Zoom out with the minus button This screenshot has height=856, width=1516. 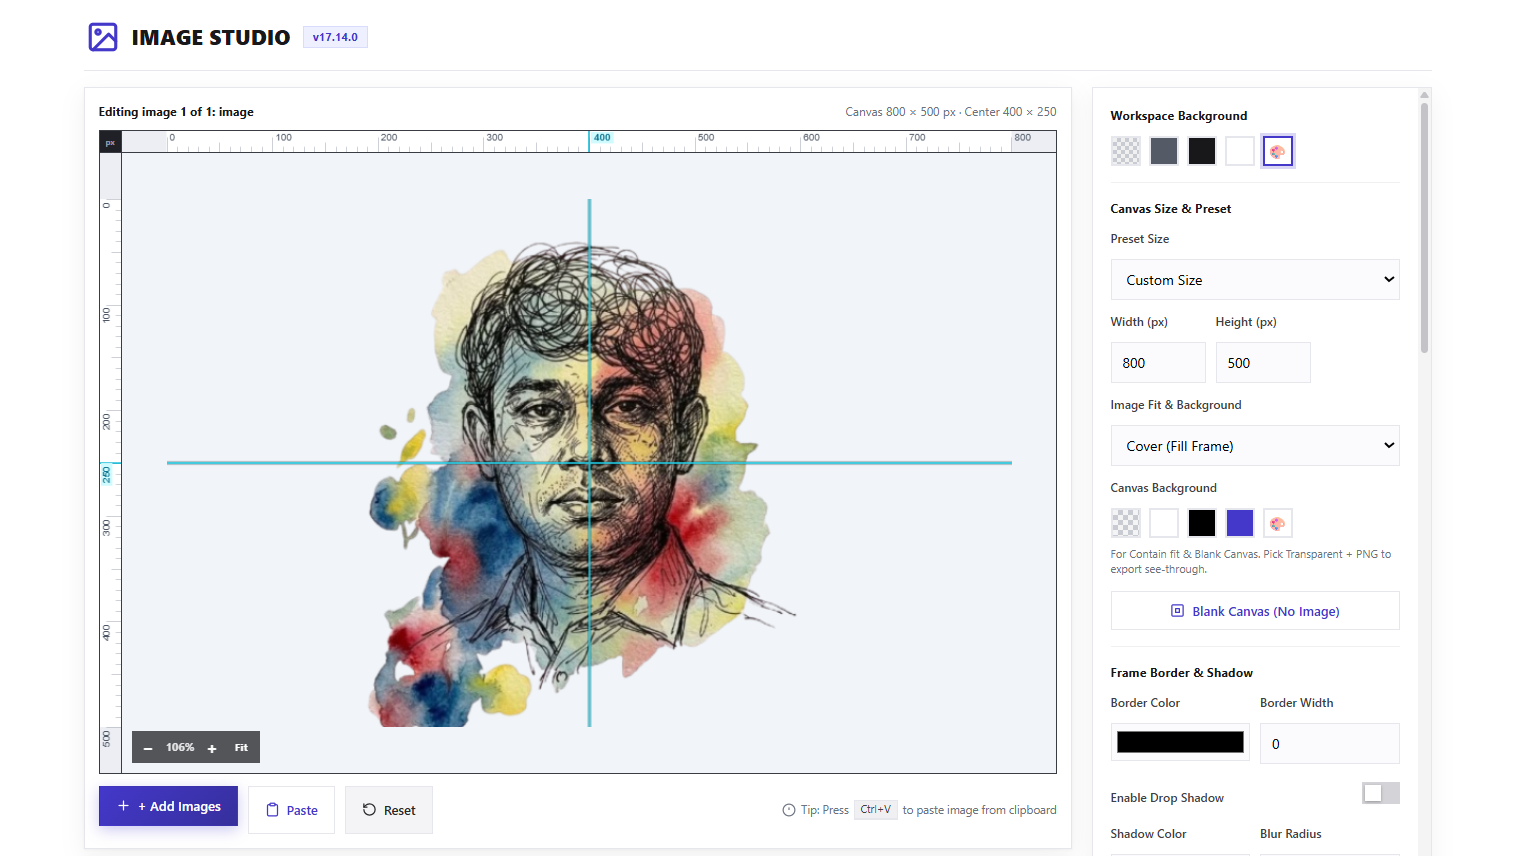coord(148,748)
